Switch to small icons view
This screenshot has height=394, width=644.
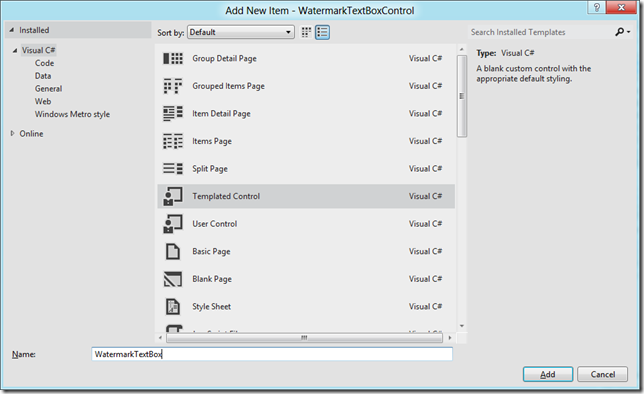click(306, 32)
